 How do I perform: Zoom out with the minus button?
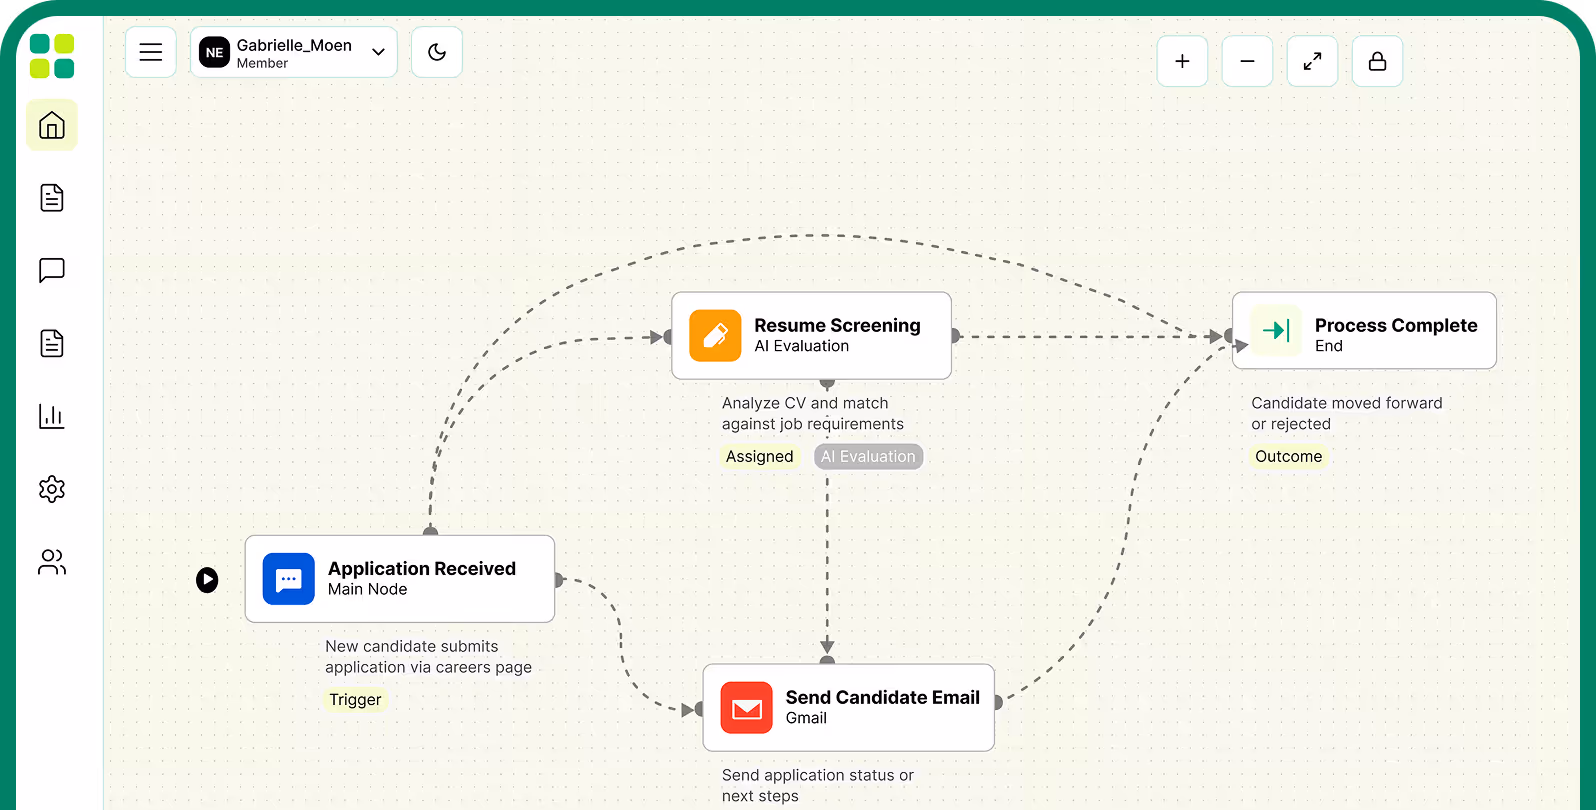1247,61
